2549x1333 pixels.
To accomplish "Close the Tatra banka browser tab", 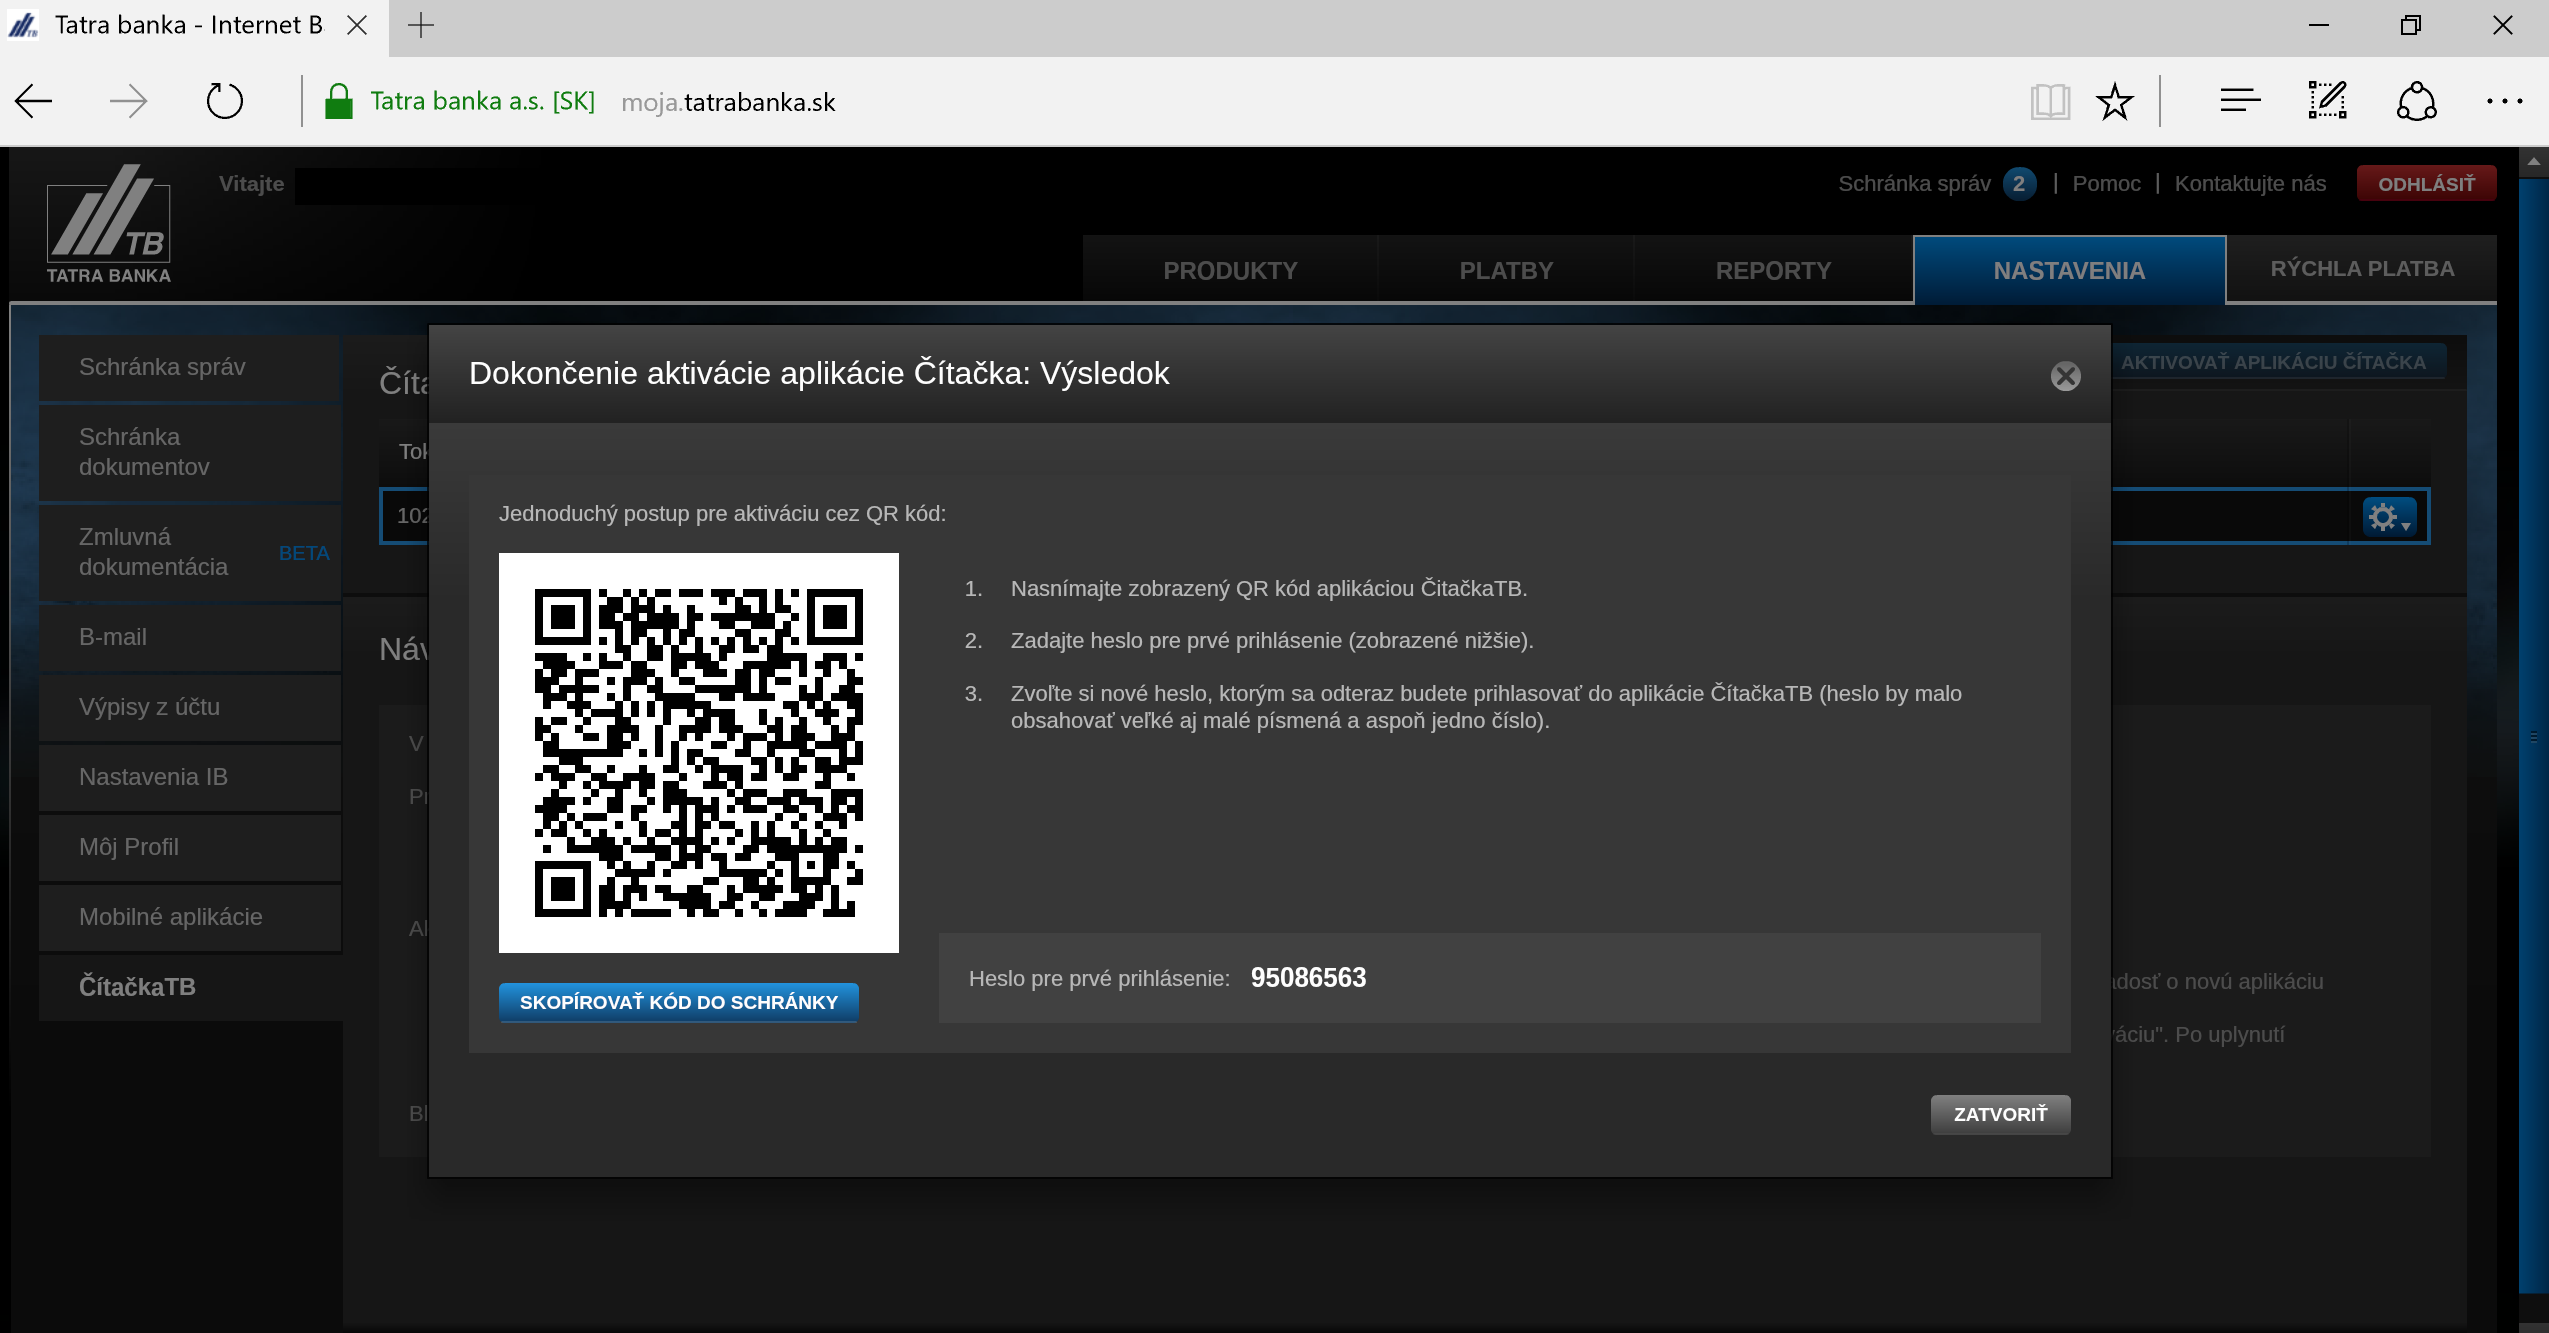I will point(357,25).
